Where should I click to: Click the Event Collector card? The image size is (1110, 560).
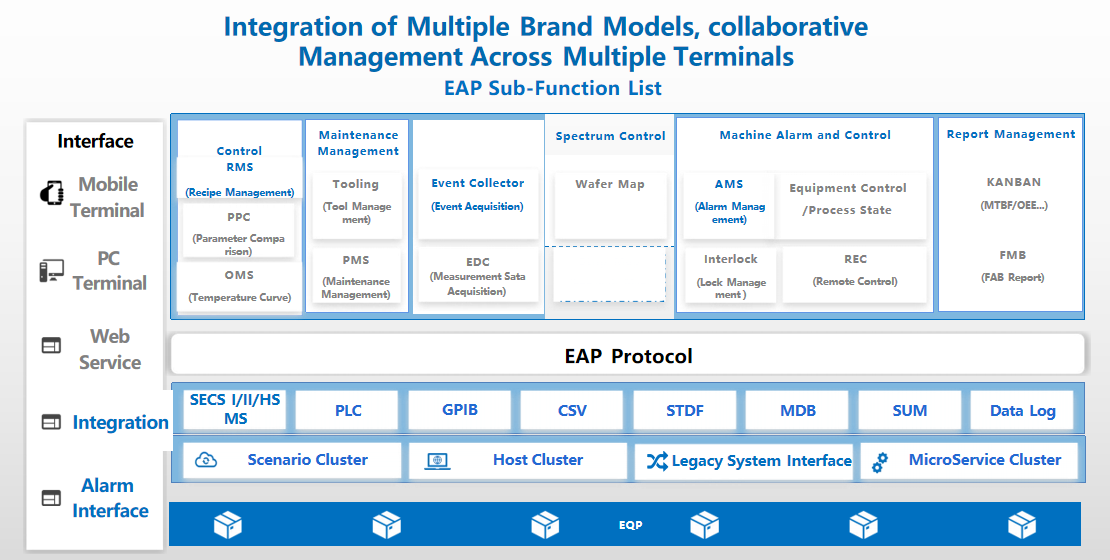coord(478,204)
